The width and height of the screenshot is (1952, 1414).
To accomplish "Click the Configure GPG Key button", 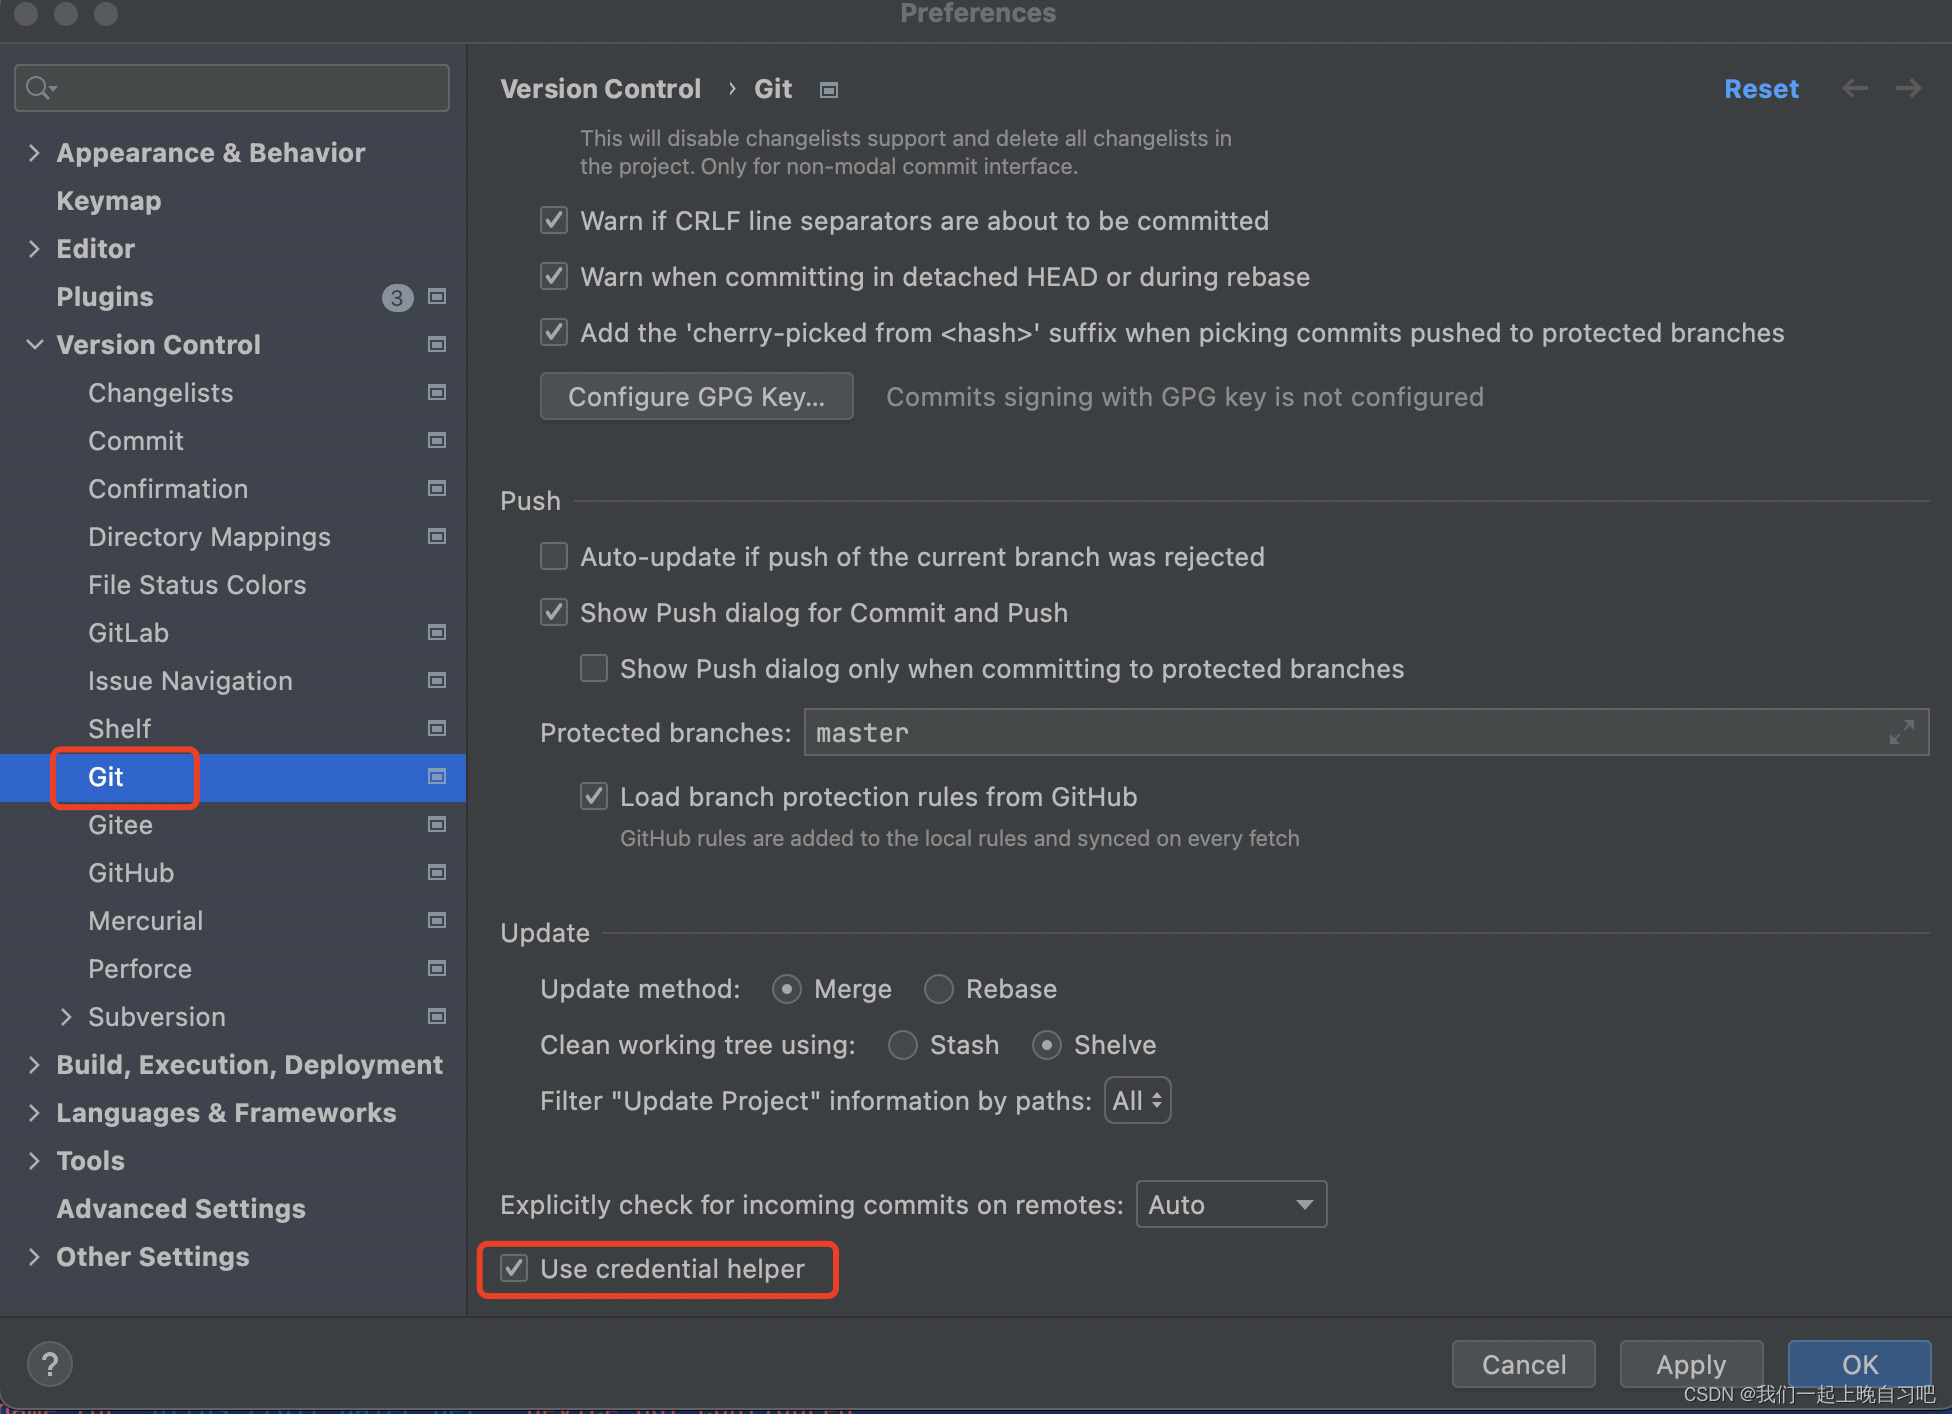I will [696, 396].
